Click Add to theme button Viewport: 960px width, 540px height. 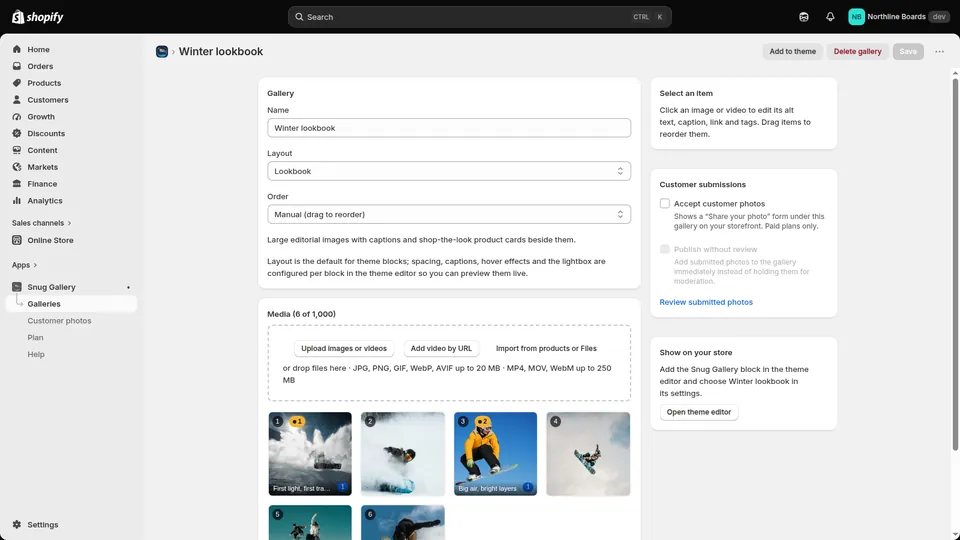792,51
